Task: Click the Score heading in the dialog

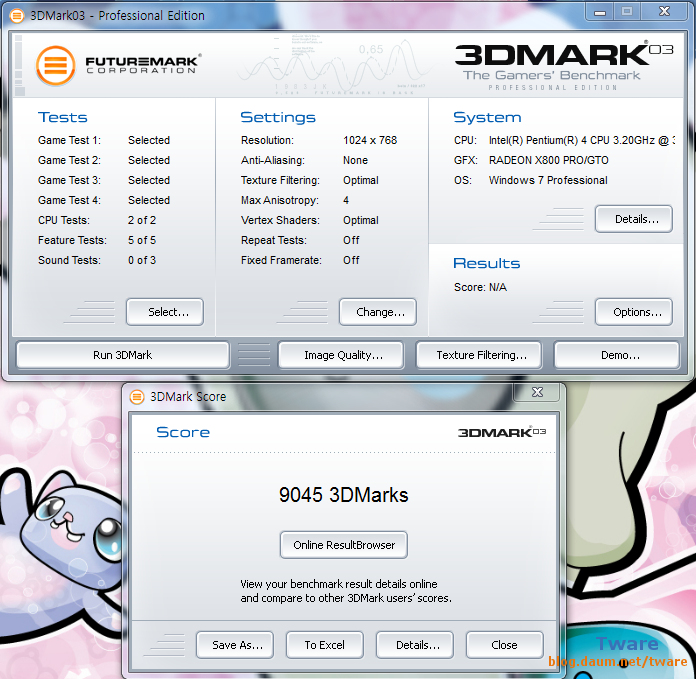Action: [x=183, y=432]
